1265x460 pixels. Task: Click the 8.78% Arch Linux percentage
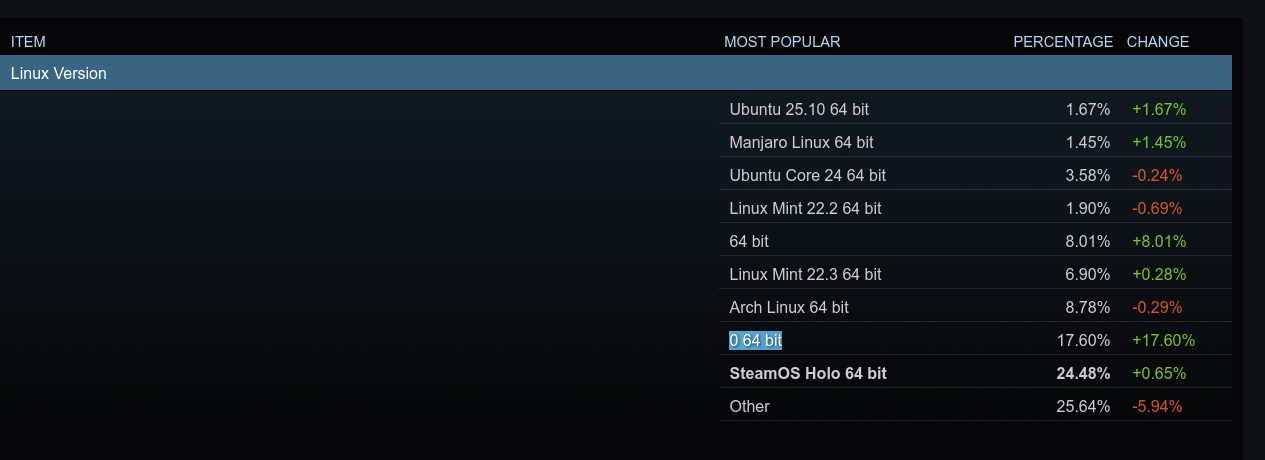(x=1088, y=307)
